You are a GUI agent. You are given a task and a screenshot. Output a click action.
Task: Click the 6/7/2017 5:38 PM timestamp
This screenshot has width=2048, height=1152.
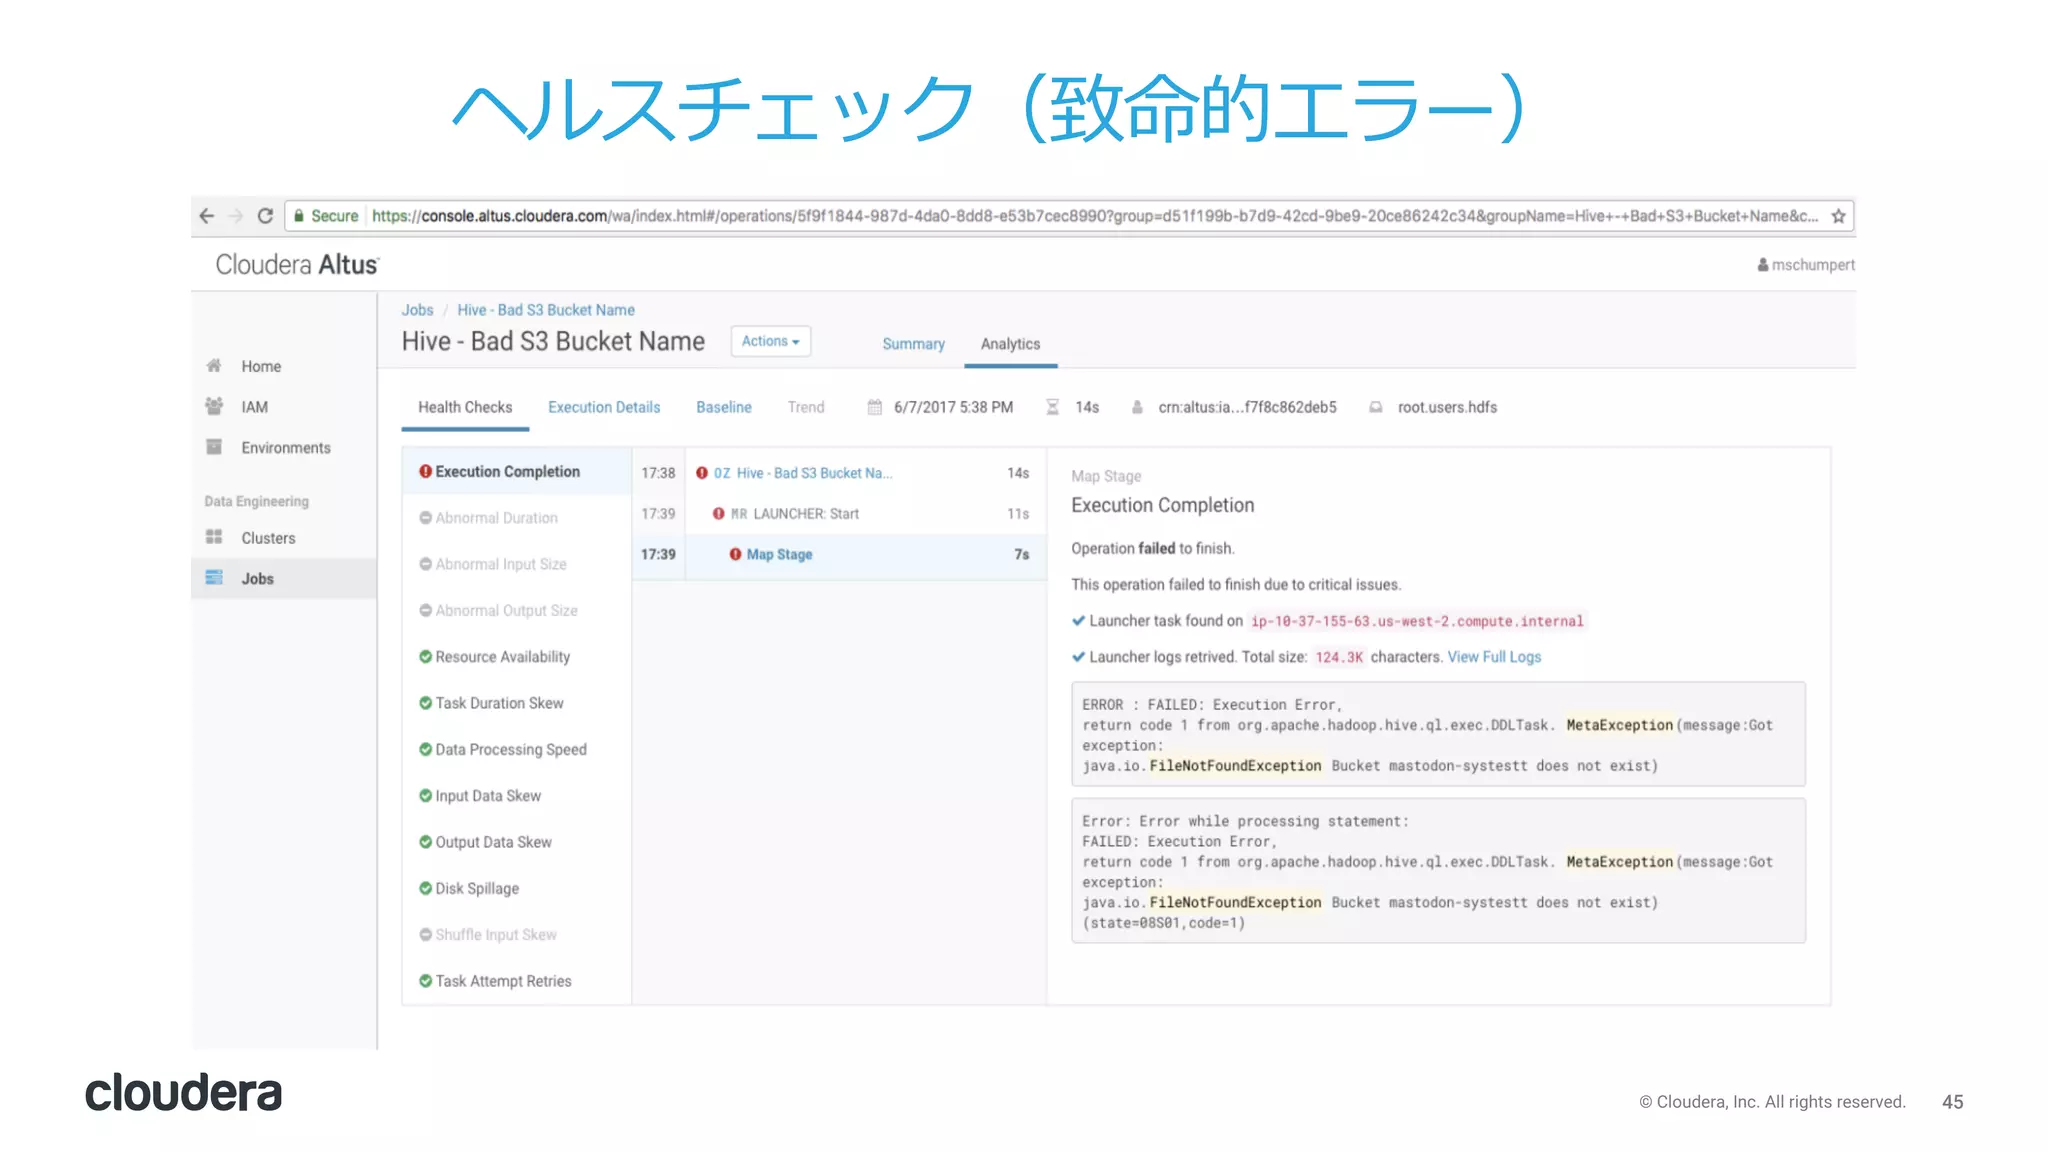[x=953, y=407]
